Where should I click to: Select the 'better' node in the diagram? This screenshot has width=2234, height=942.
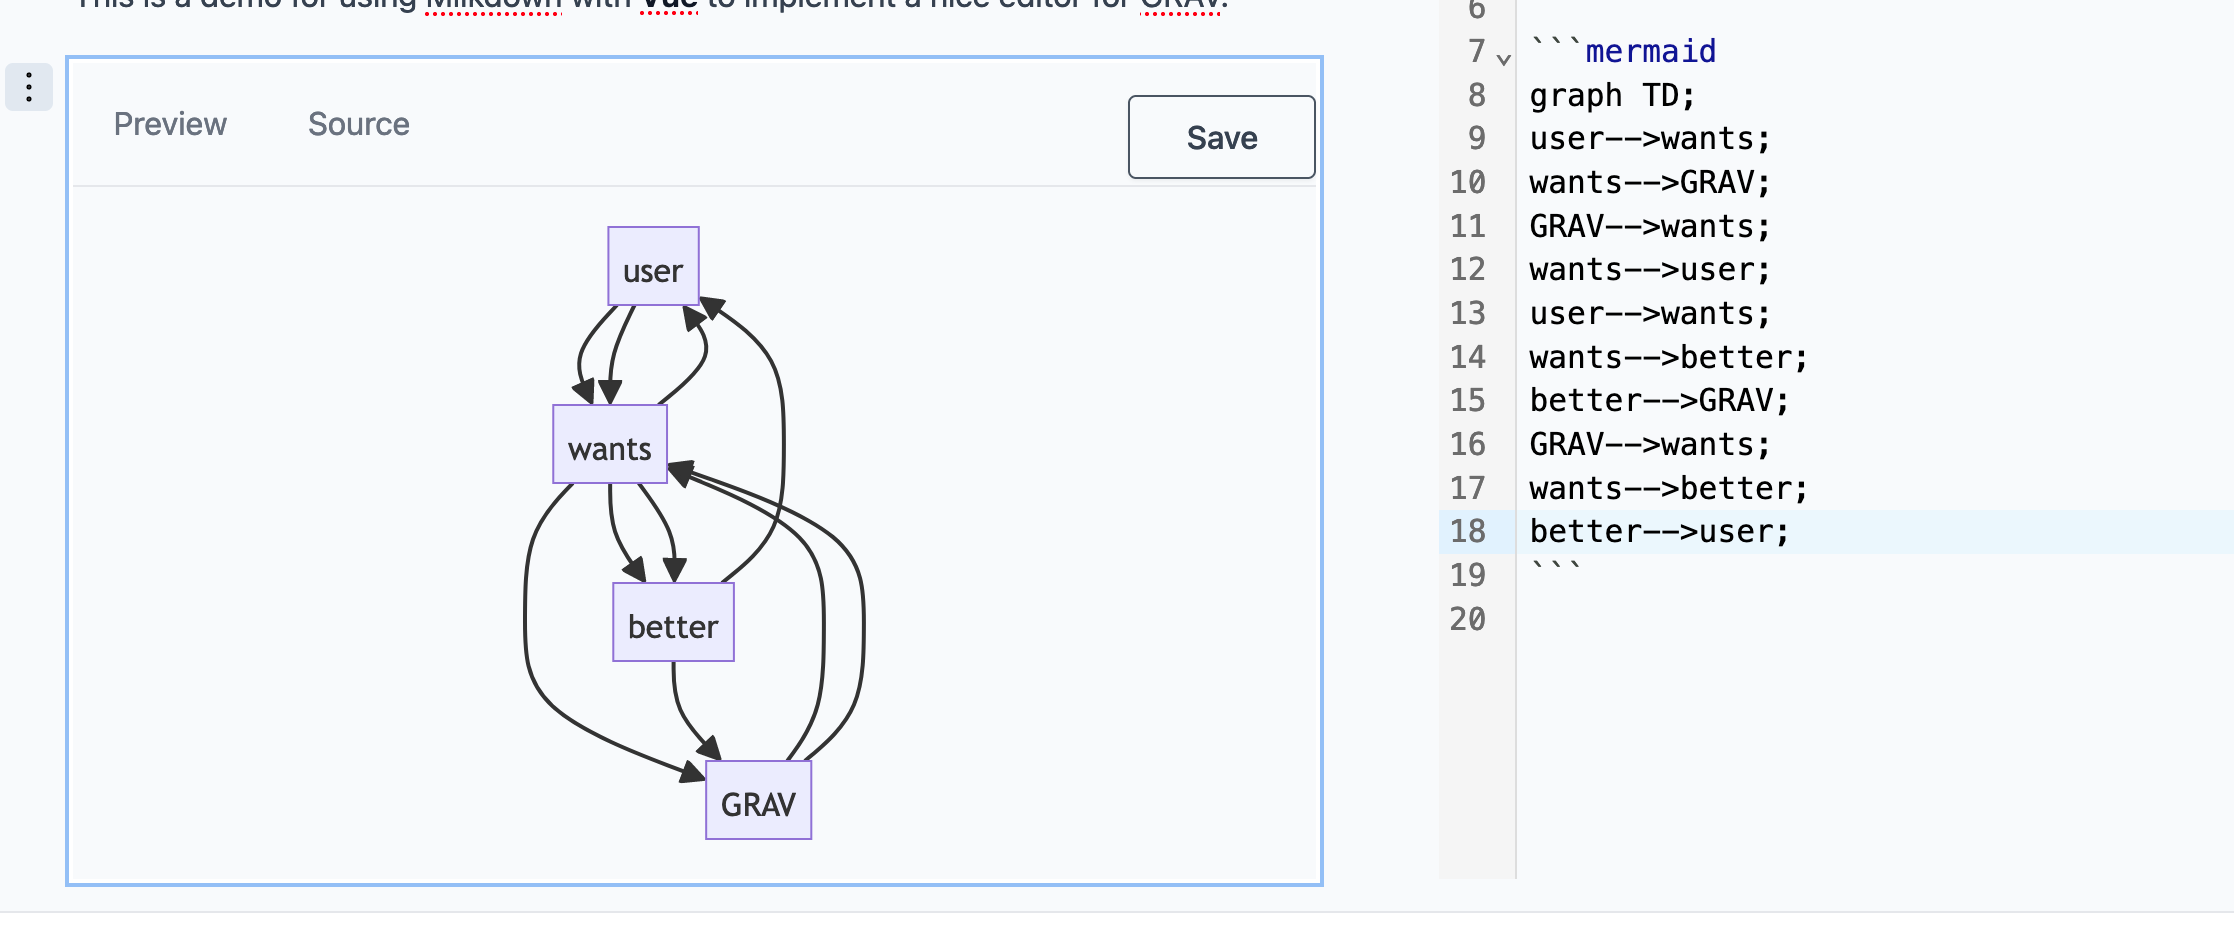coord(673,622)
